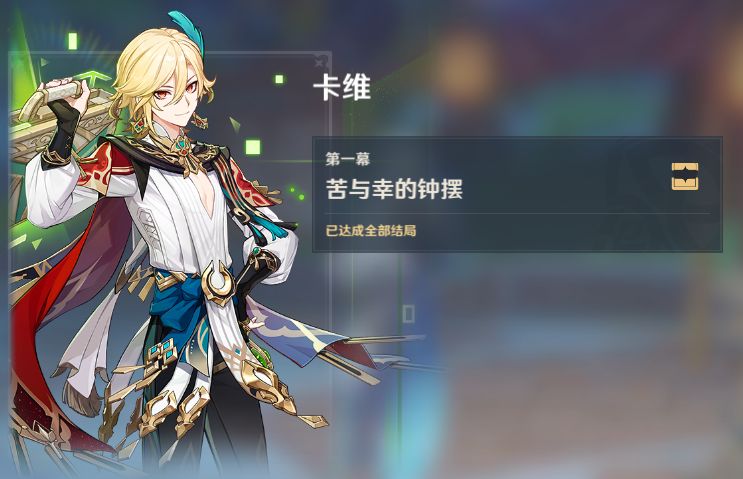Click the small green square beside name

[279, 79]
